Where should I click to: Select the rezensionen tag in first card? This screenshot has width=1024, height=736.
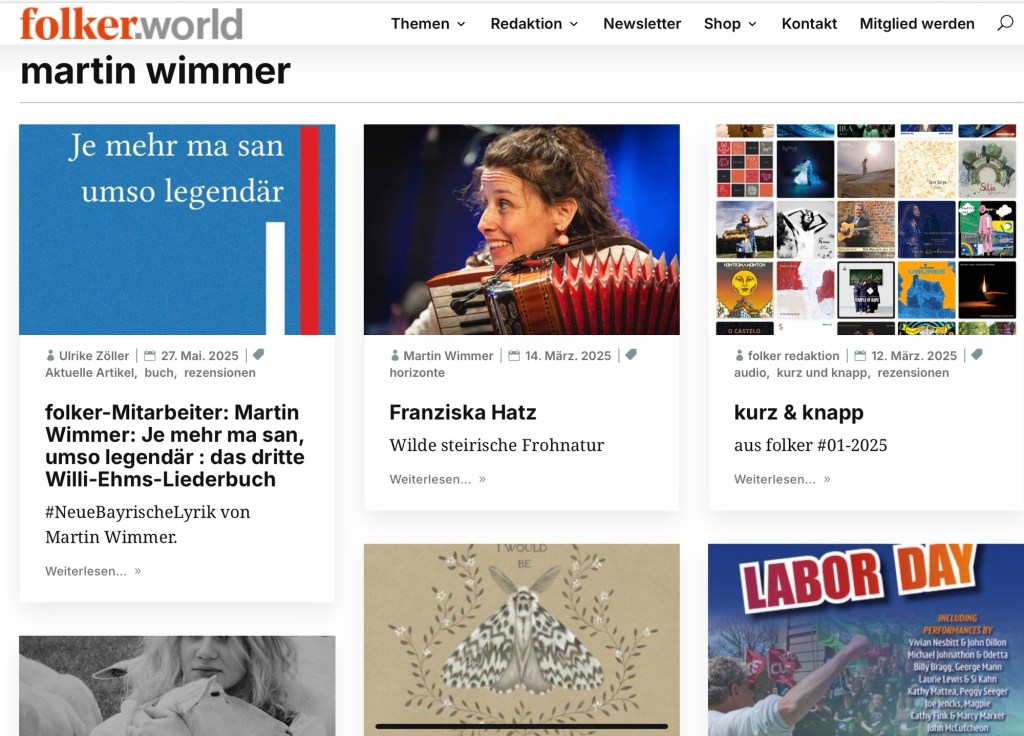219,373
